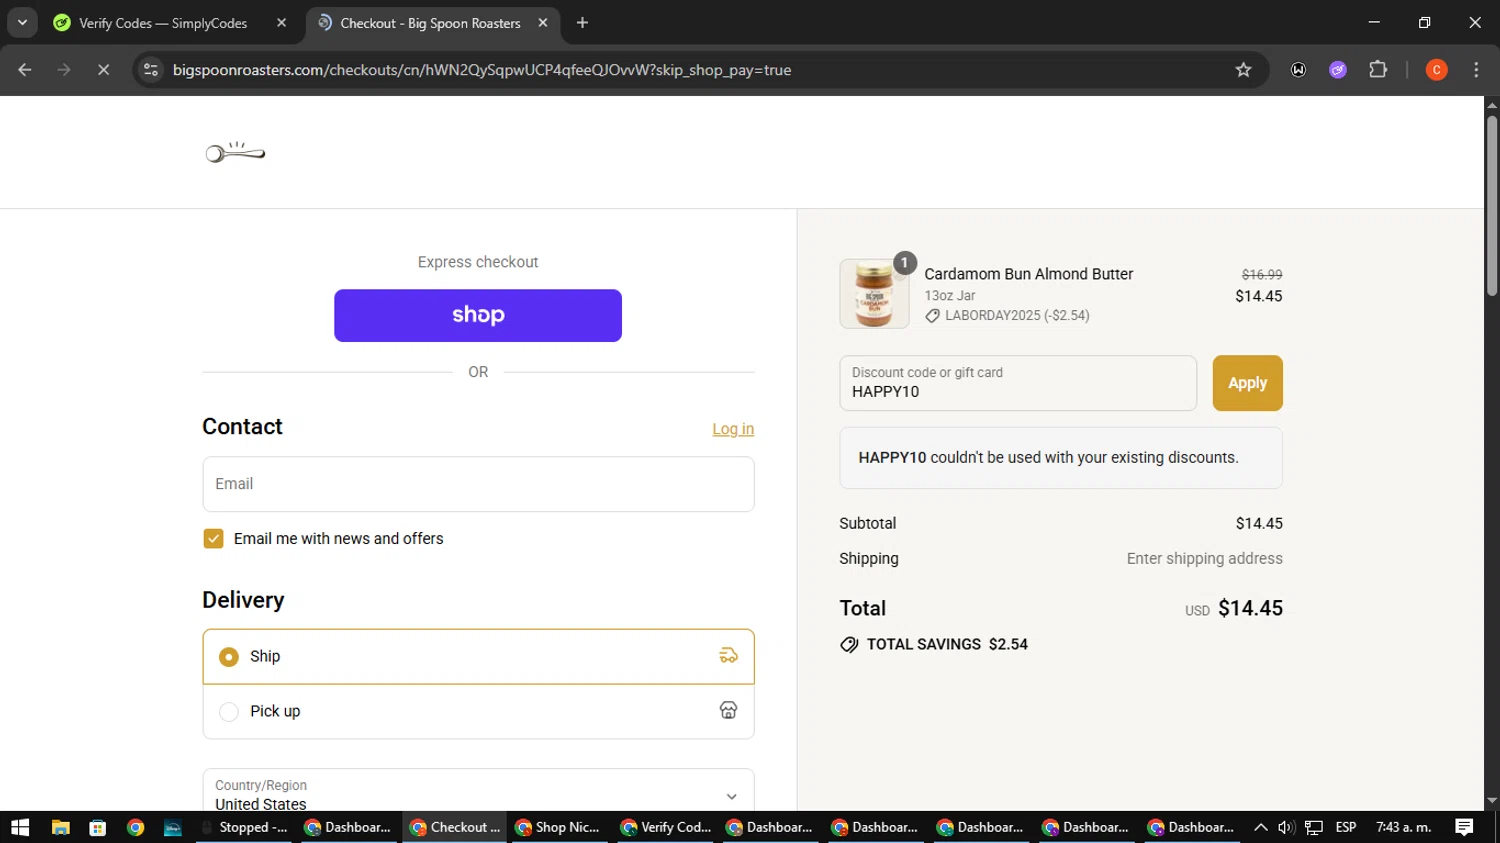Open the Chrome three-dot menu
This screenshot has height=843, width=1500.
point(1476,70)
